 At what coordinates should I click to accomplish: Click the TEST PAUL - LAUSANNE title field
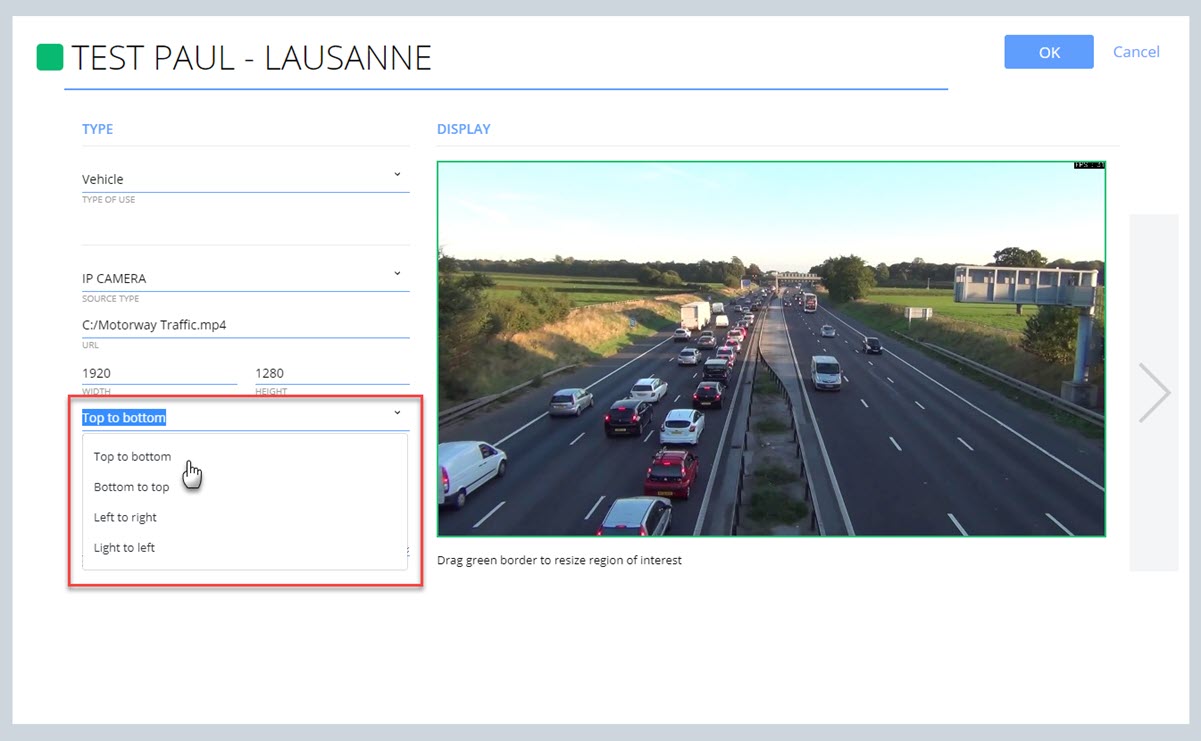coord(506,58)
